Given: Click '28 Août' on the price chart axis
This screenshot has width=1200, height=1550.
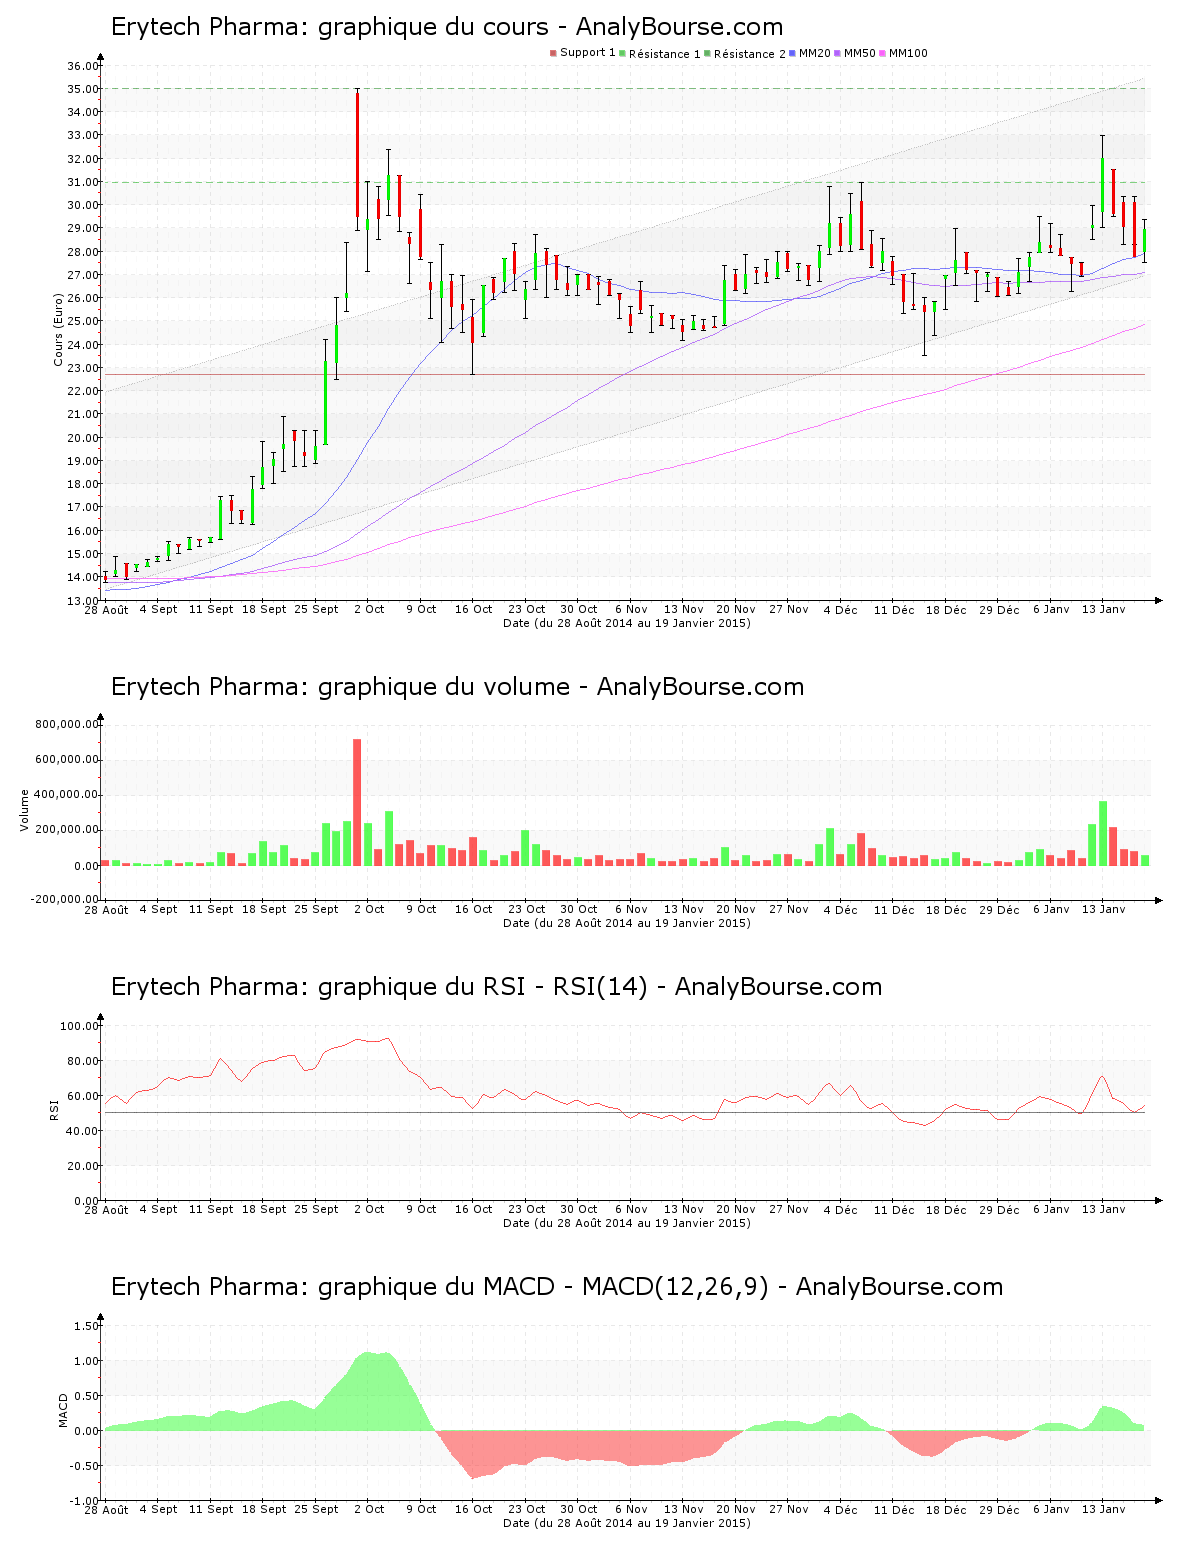Looking at the screenshot, I should (x=106, y=609).
